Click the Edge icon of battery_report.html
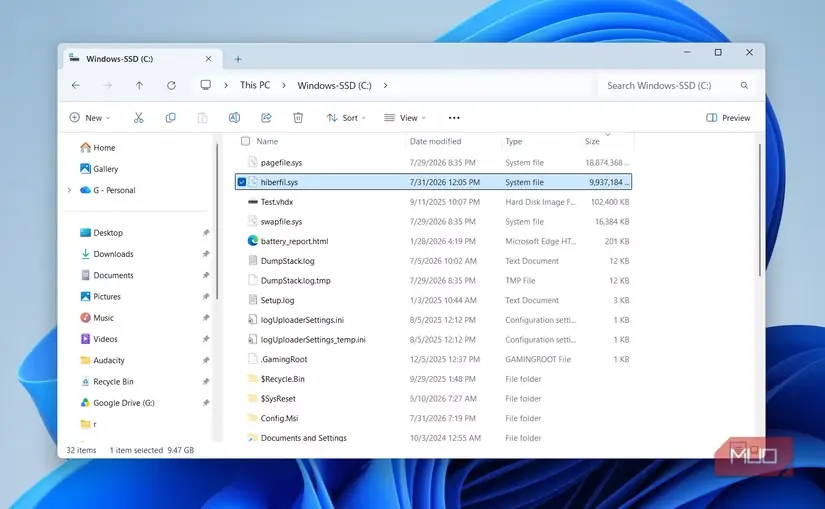This screenshot has width=825, height=509. point(253,241)
